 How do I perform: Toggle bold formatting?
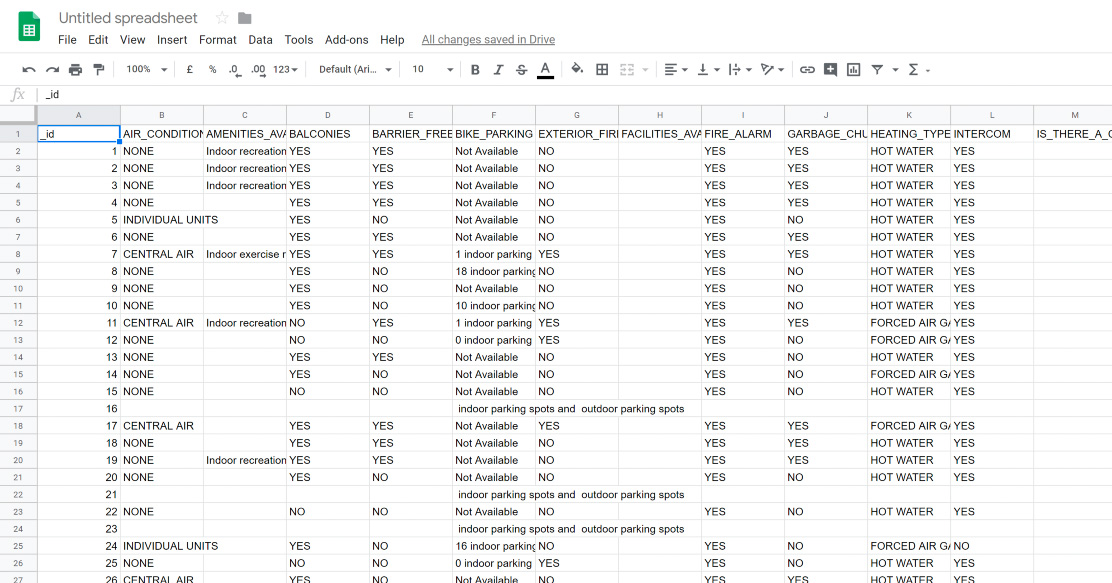475,70
